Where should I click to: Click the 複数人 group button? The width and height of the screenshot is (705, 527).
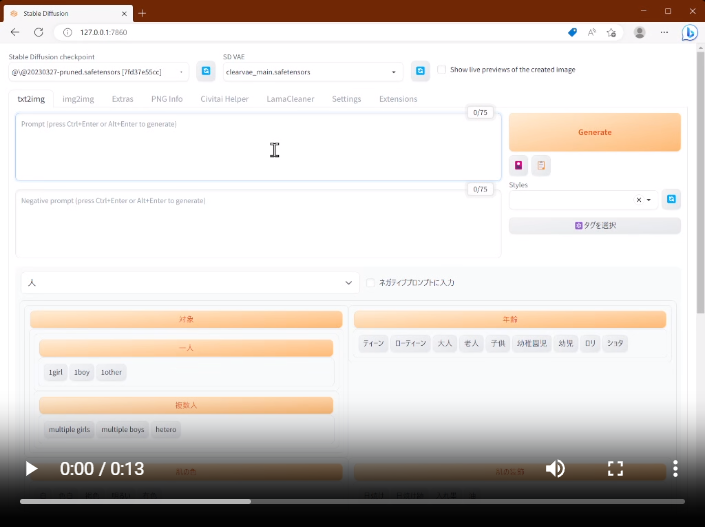point(186,405)
